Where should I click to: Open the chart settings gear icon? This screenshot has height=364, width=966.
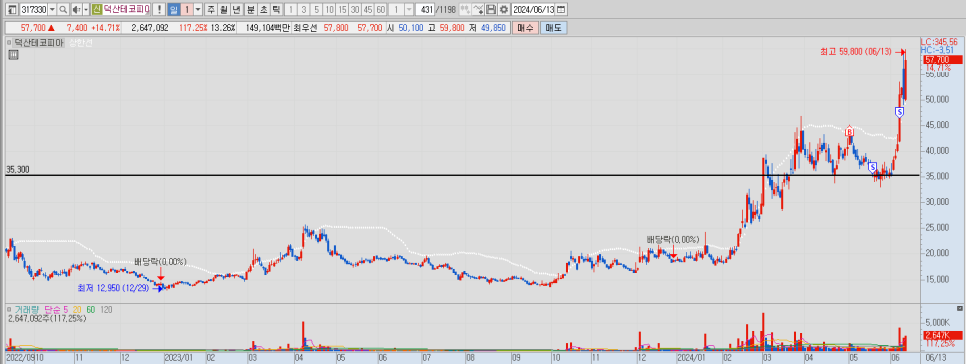(504, 10)
